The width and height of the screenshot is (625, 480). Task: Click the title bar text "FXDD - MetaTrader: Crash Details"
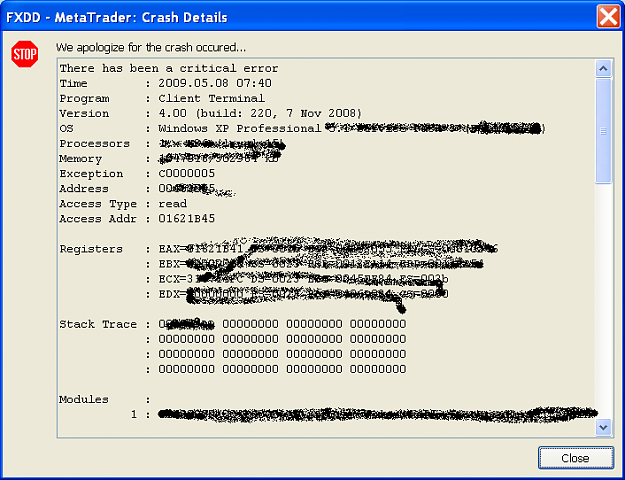tap(117, 18)
